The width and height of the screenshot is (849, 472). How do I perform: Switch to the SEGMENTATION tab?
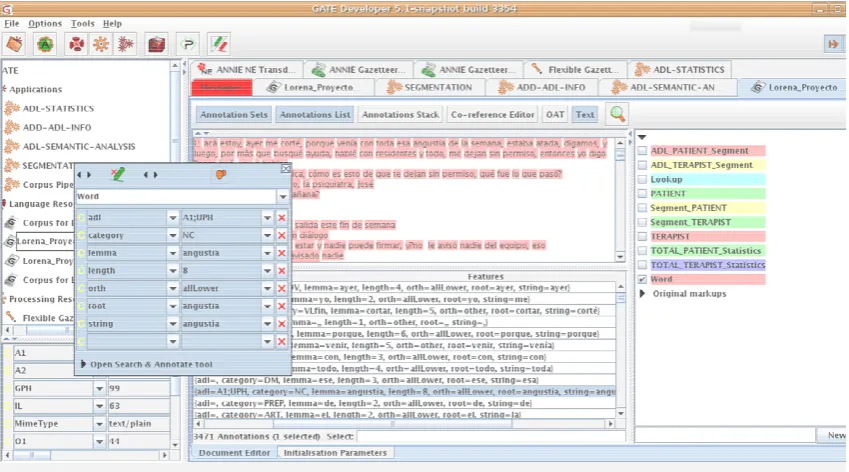point(429,87)
